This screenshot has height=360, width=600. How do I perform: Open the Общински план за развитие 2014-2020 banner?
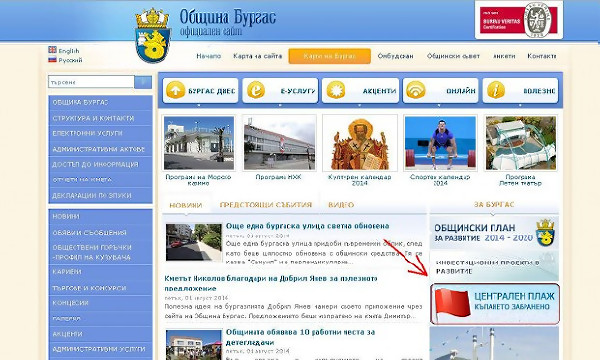tap(494, 233)
